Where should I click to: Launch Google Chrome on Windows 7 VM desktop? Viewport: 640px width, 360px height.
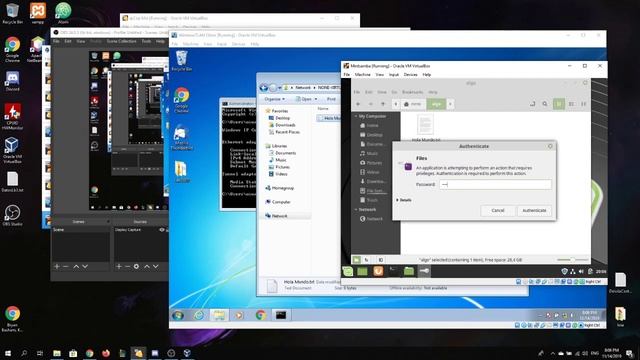pos(182,100)
